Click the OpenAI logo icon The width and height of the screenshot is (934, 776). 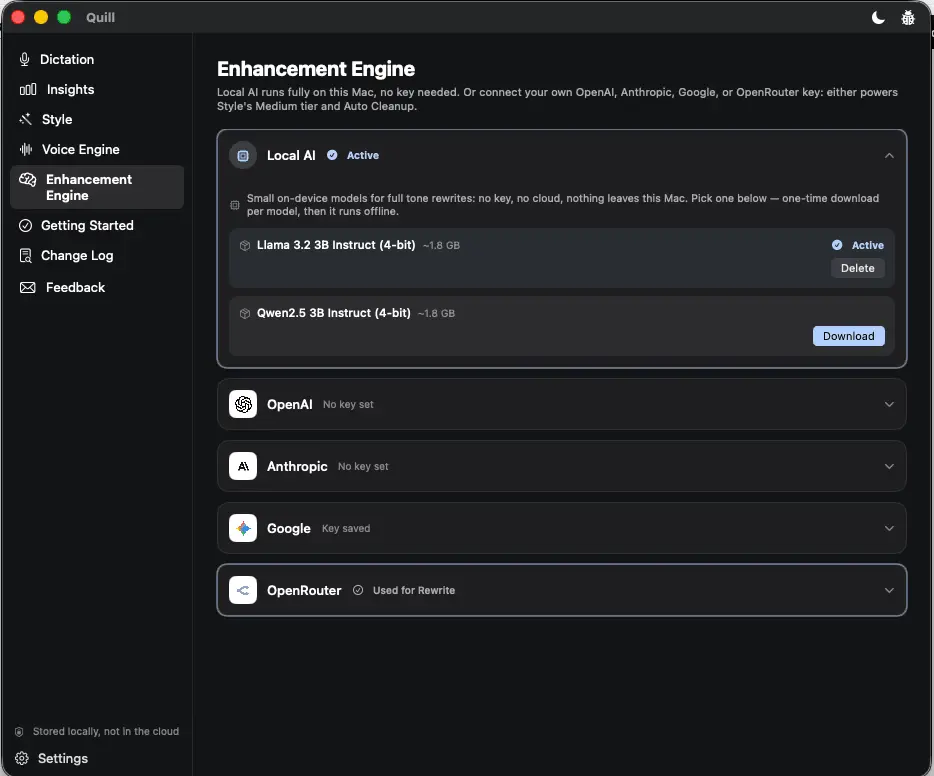point(243,404)
